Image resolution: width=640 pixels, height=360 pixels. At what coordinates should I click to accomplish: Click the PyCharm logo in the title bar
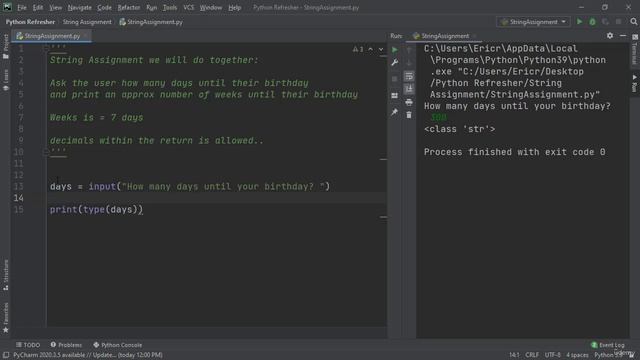7,7
